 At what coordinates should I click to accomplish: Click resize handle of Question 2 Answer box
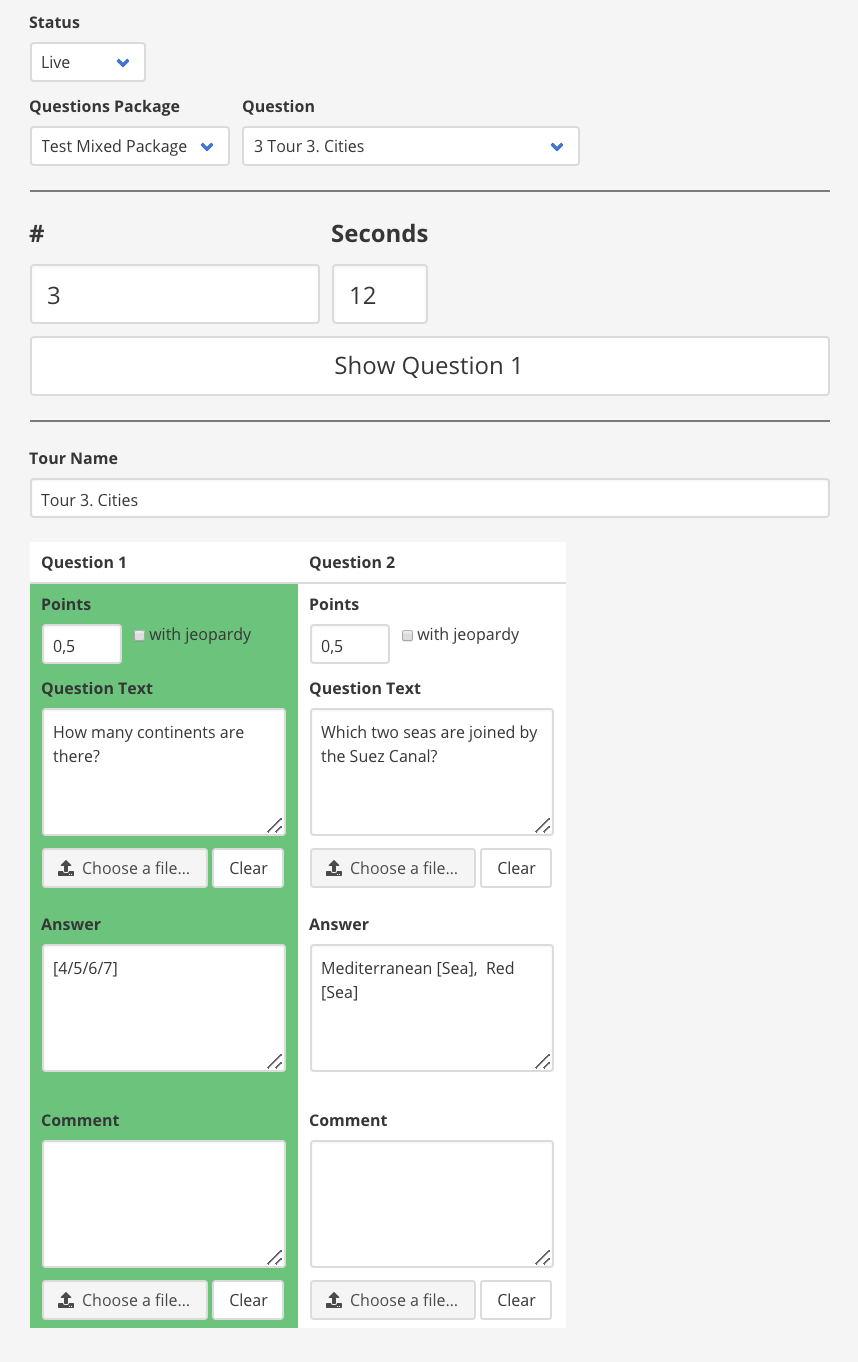(x=542, y=1061)
